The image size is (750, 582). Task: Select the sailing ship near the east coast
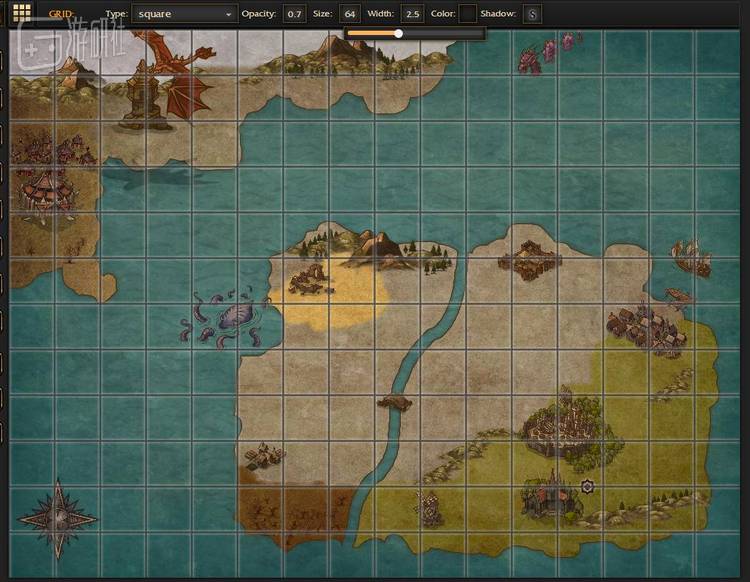pyautogui.click(x=690, y=258)
